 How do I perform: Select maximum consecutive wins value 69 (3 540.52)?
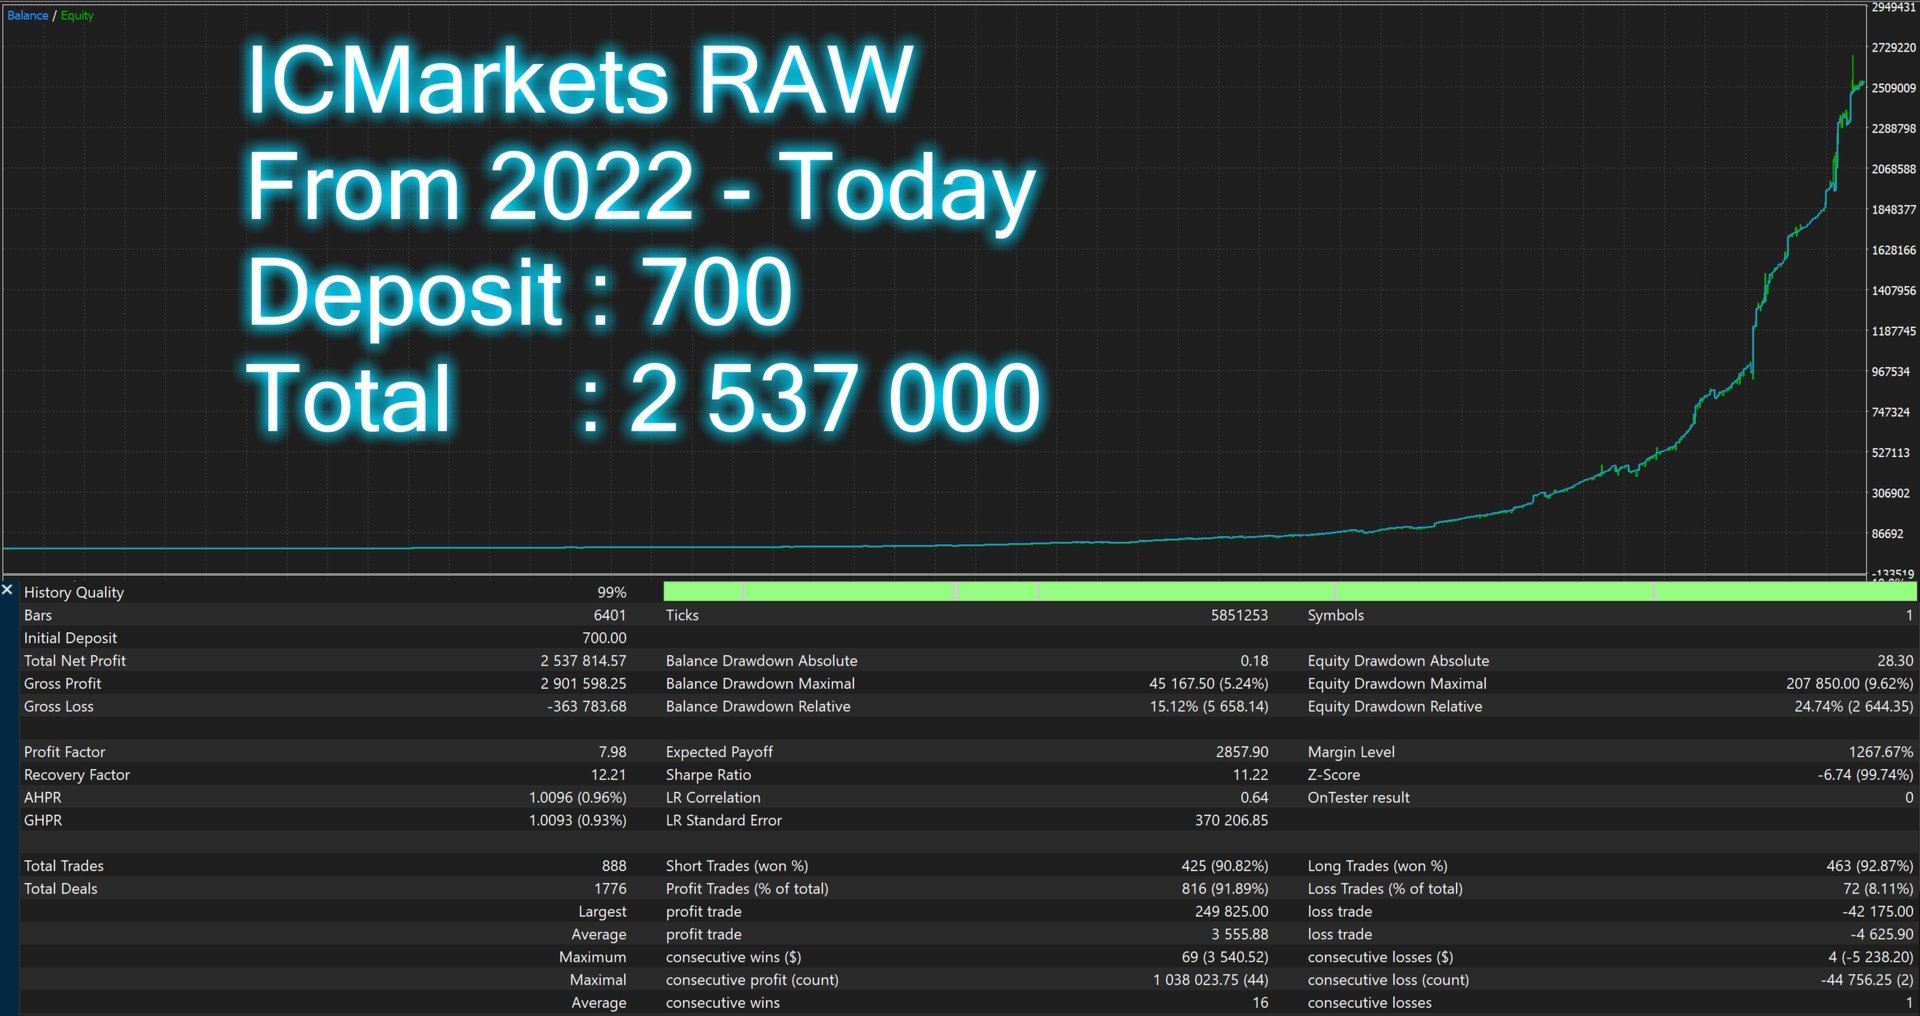(1225, 958)
